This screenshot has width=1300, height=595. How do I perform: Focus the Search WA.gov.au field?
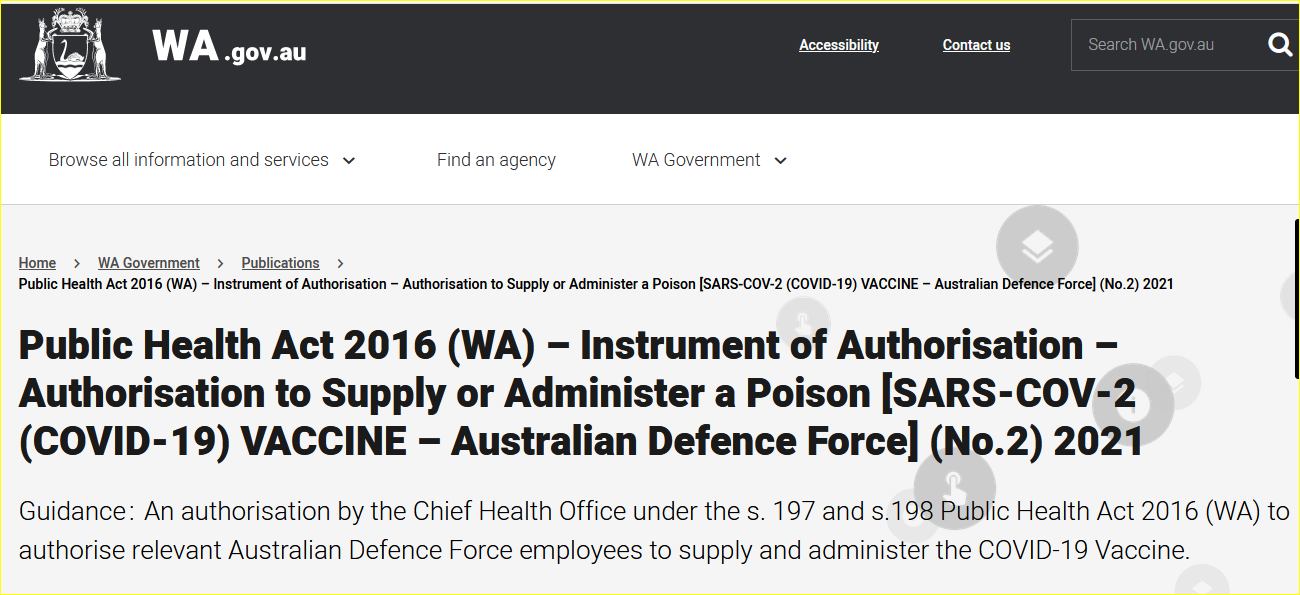[x=1185, y=45]
